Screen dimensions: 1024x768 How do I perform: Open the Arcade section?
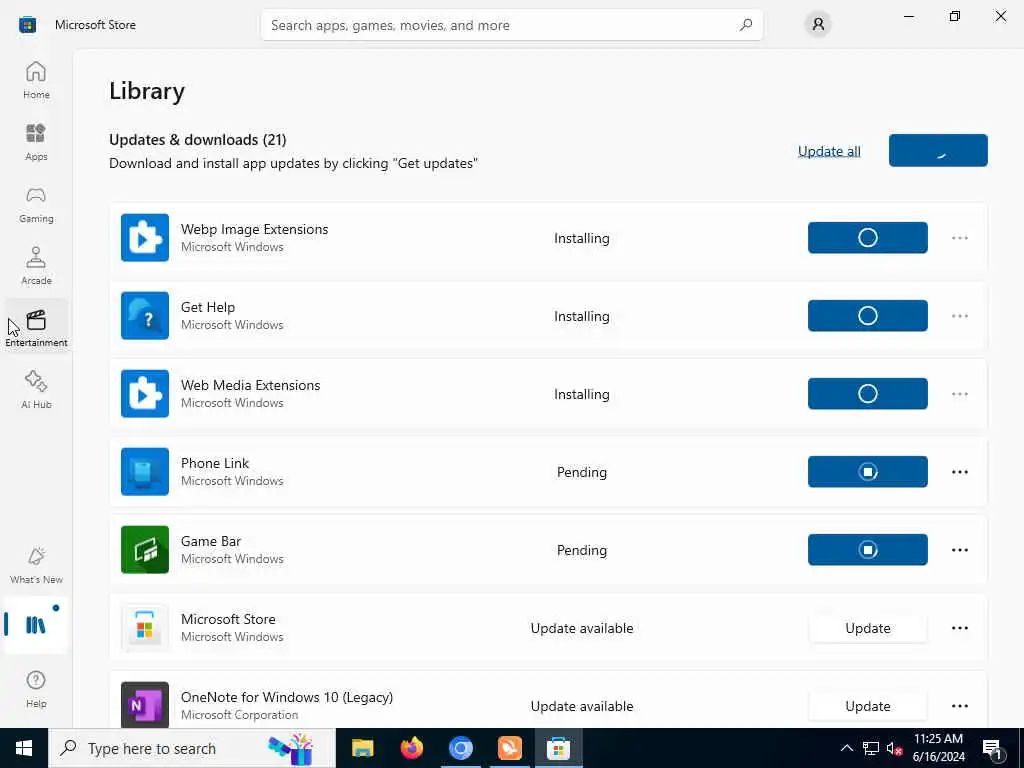(36, 266)
